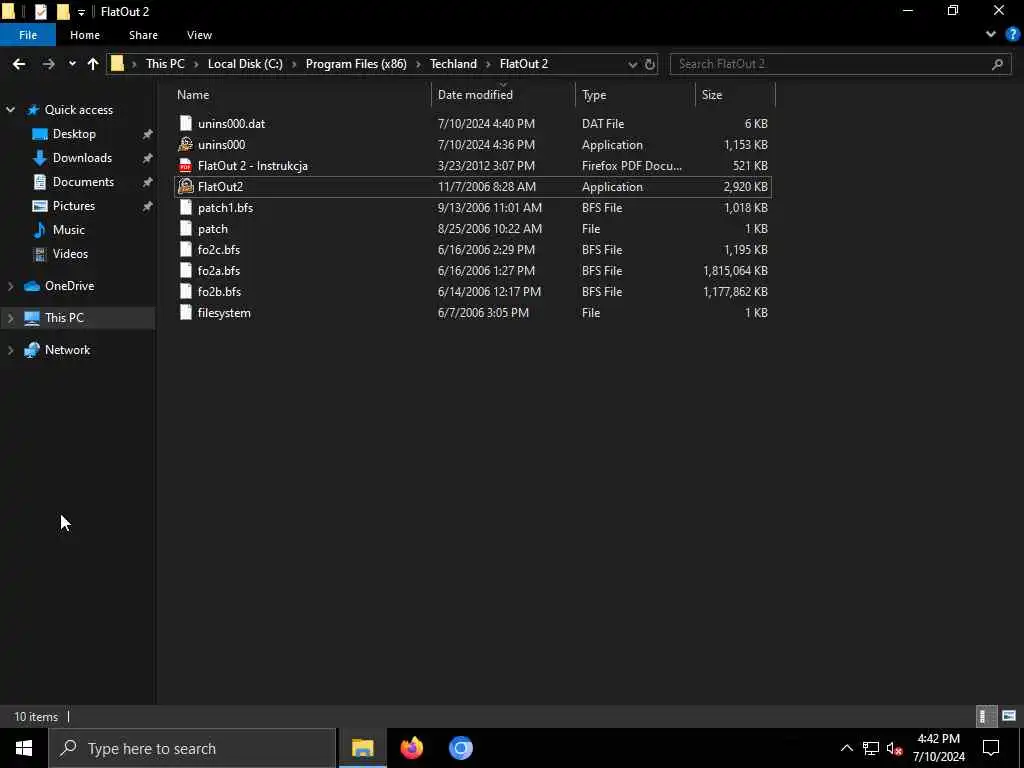The height and width of the screenshot is (768, 1024).
Task: Open the Windows Start menu
Action: click(24, 748)
